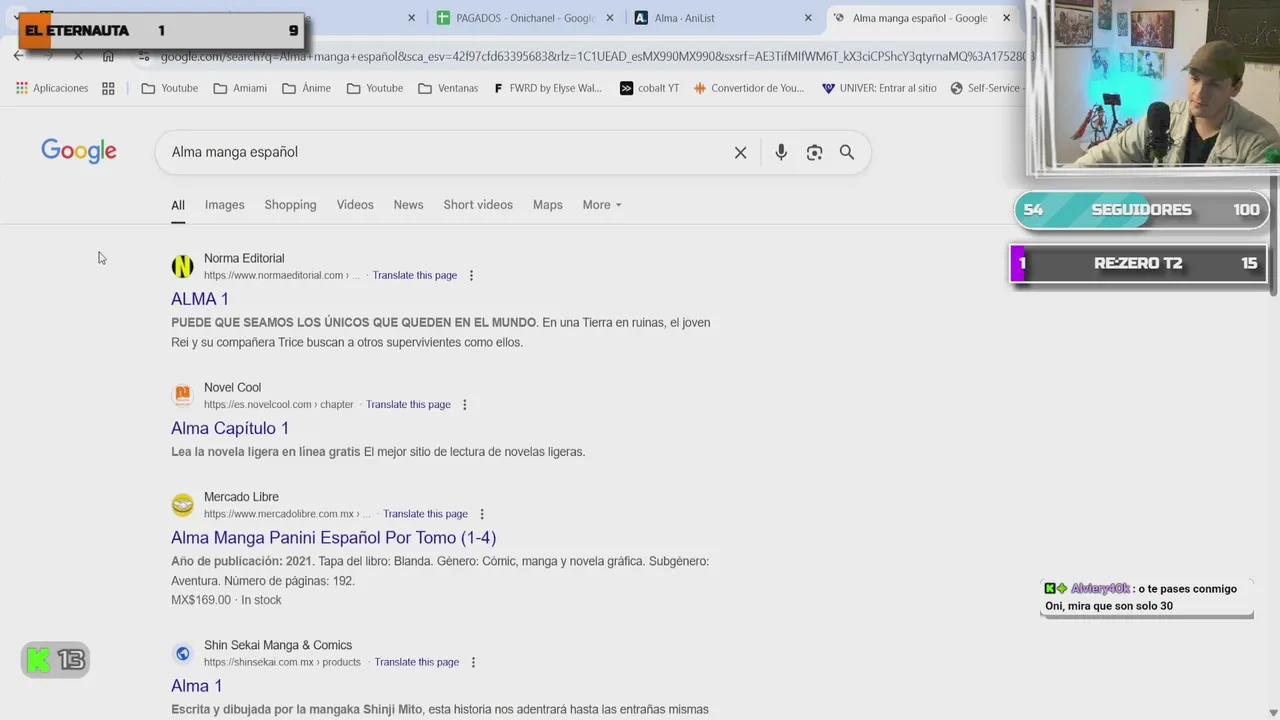This screenshot has width=1280, height=720.
Task: Click Norma Editorial site name text
Action: pos(244,258)
